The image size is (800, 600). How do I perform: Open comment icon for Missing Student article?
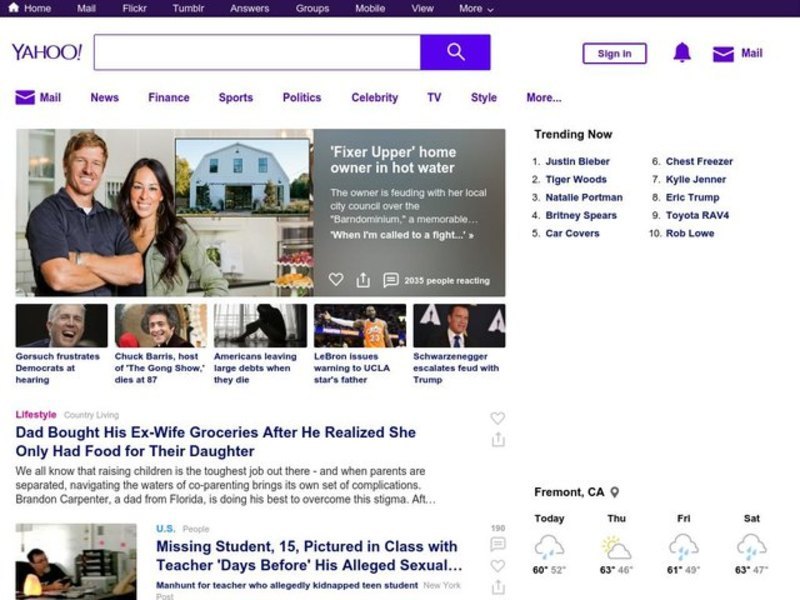(497, 544)
